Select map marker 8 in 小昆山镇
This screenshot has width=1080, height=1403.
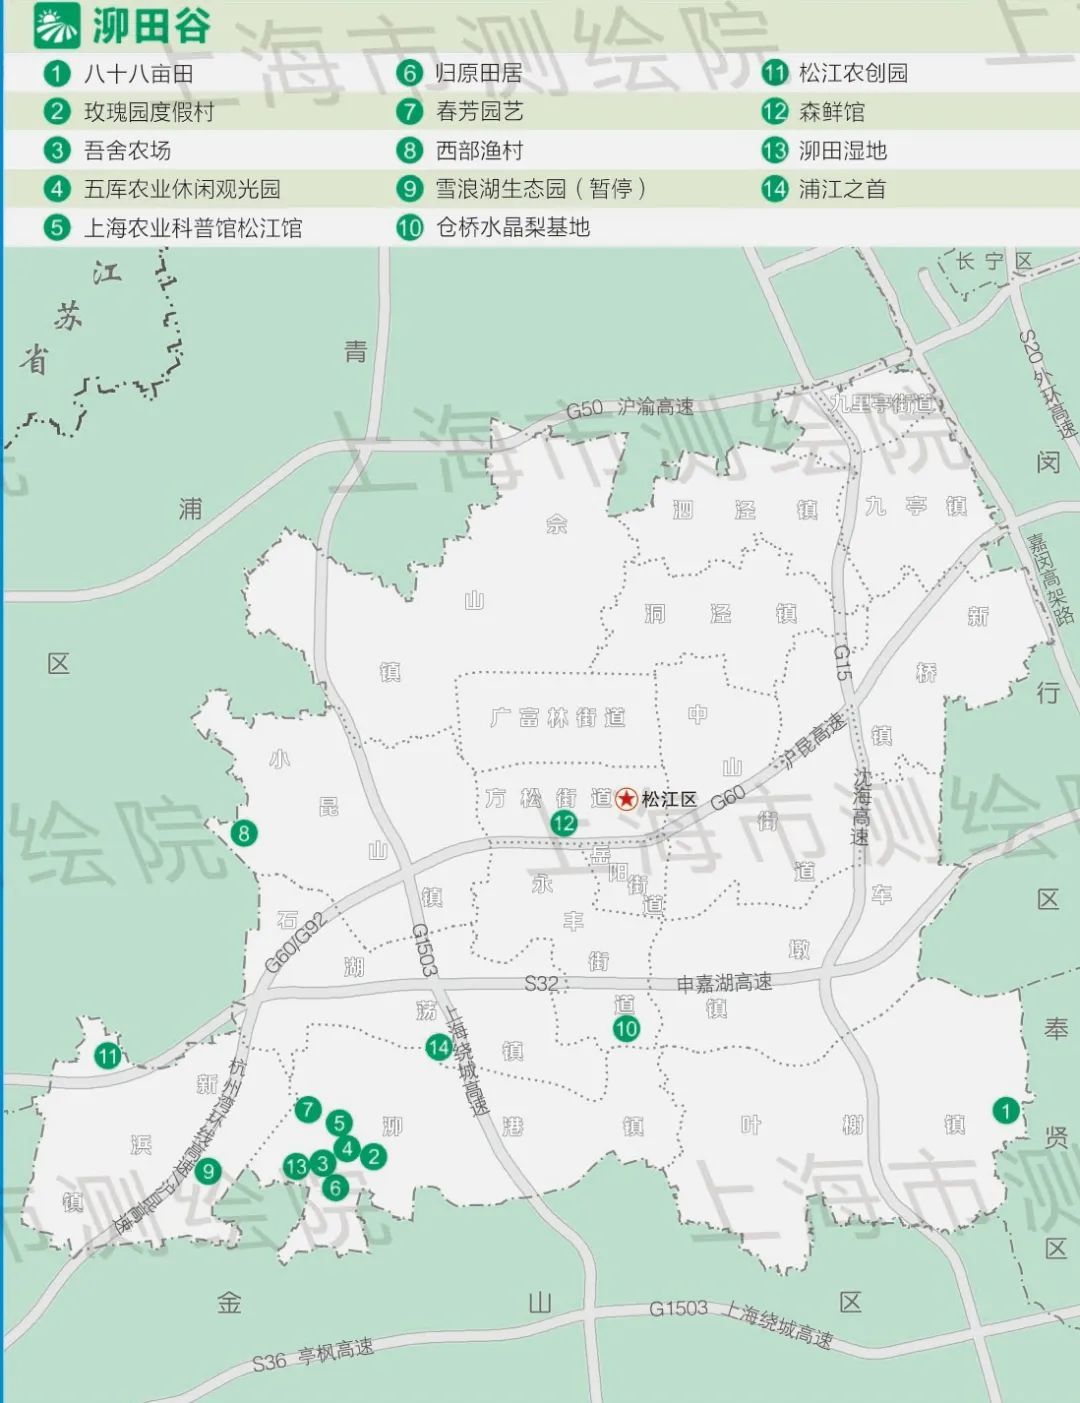[243, 833]
